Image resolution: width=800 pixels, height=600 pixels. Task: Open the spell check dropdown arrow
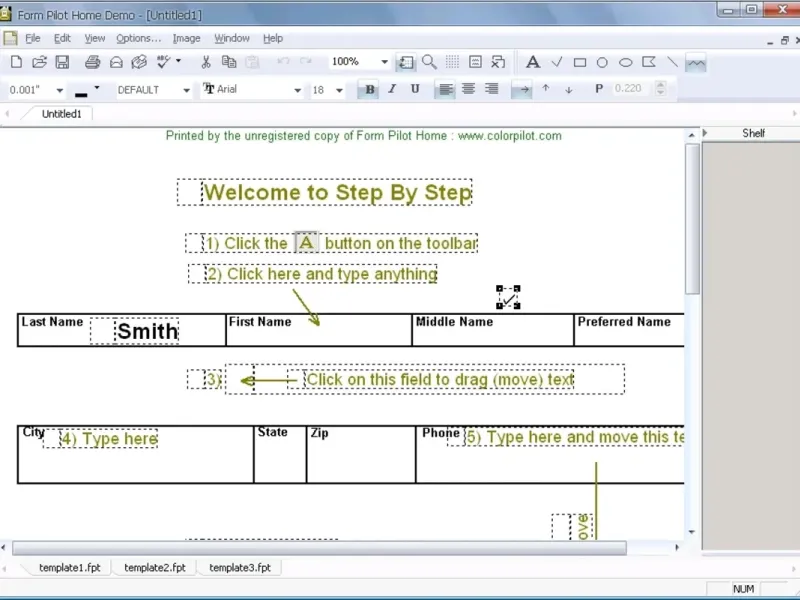pyautogui.click(x=178, y=61)
